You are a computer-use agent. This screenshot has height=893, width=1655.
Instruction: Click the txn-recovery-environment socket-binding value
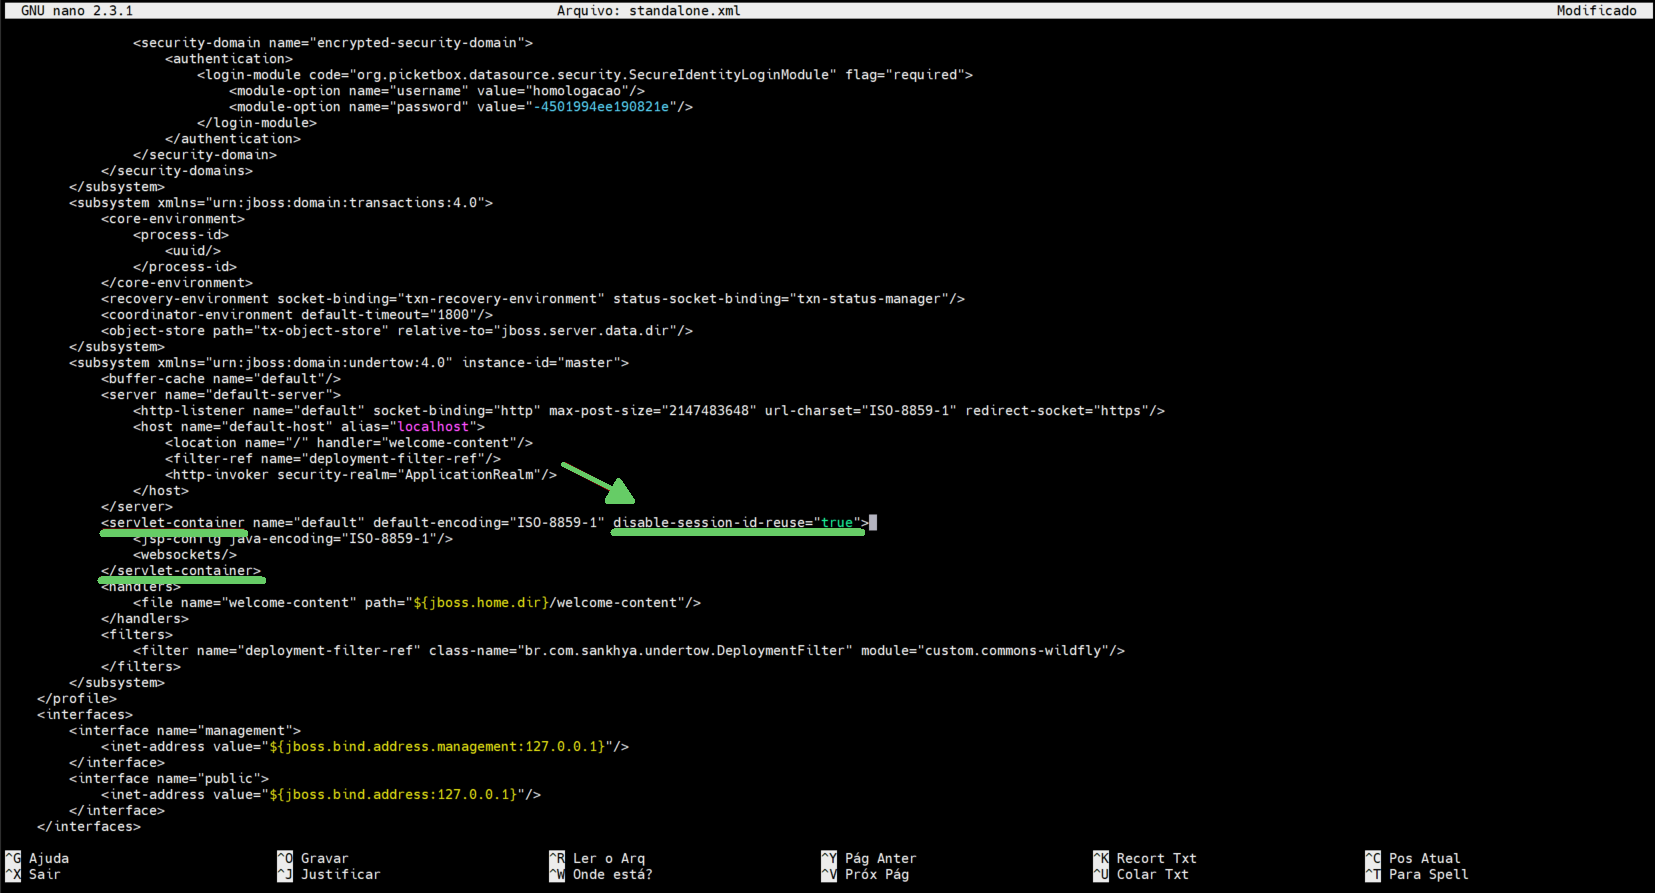click(x=501, y=299)
